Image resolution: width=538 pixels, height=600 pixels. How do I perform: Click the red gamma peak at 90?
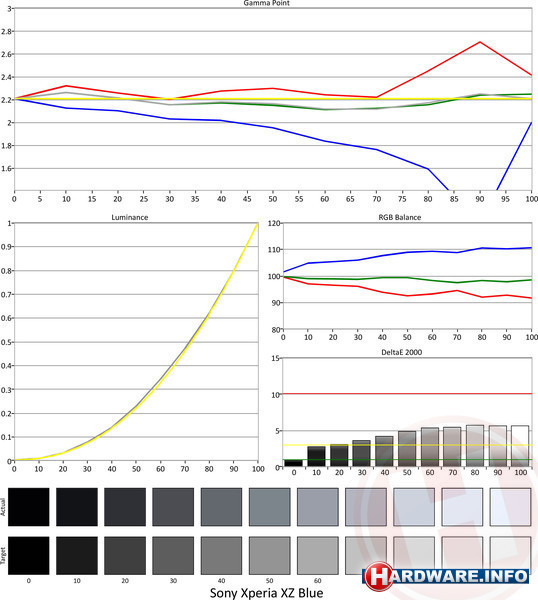pos(479,42)
